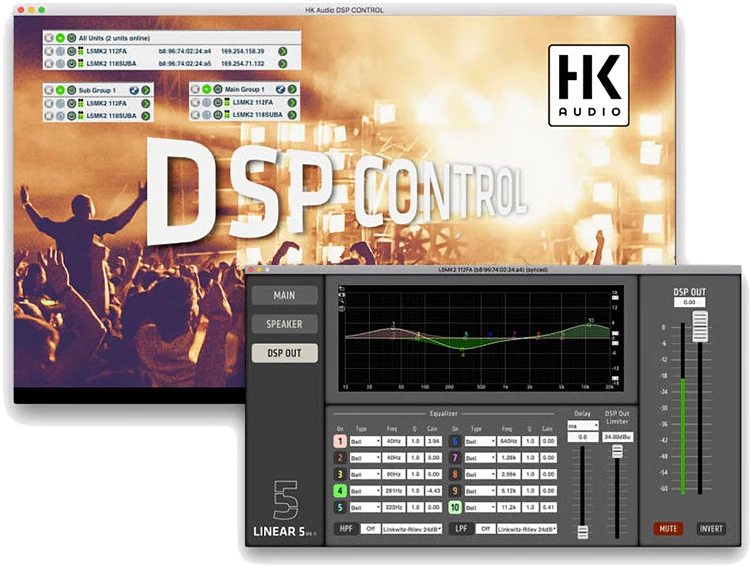This screenshot has width=750, height=566.
Task: Toggle equalizer band 2 on/off
Action: coord(340,458)
